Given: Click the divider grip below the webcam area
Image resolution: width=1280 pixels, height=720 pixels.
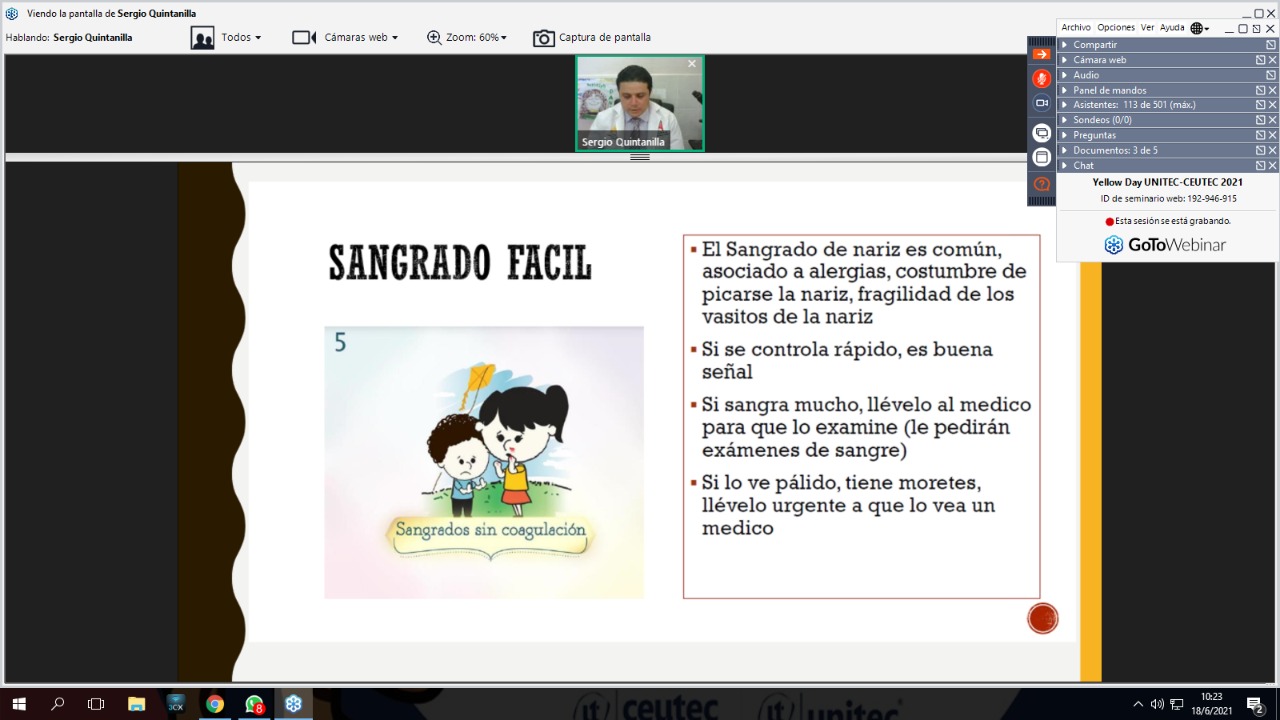Looking at the screenshot, I should (640, 157).
